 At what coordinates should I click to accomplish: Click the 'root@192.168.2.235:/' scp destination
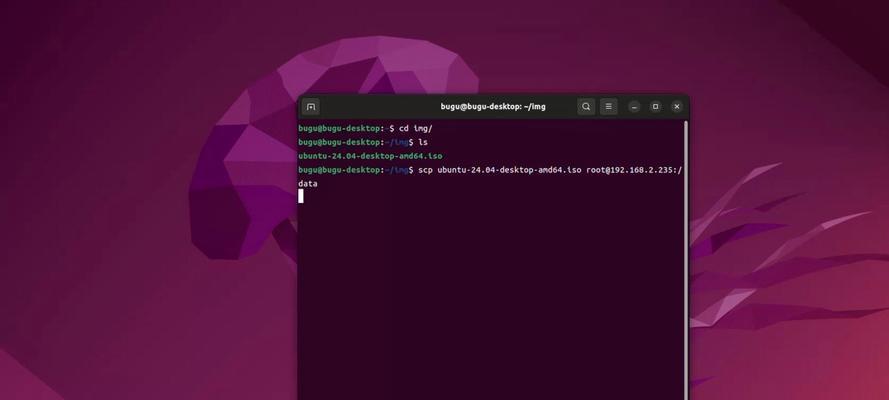tap(634, 170)
